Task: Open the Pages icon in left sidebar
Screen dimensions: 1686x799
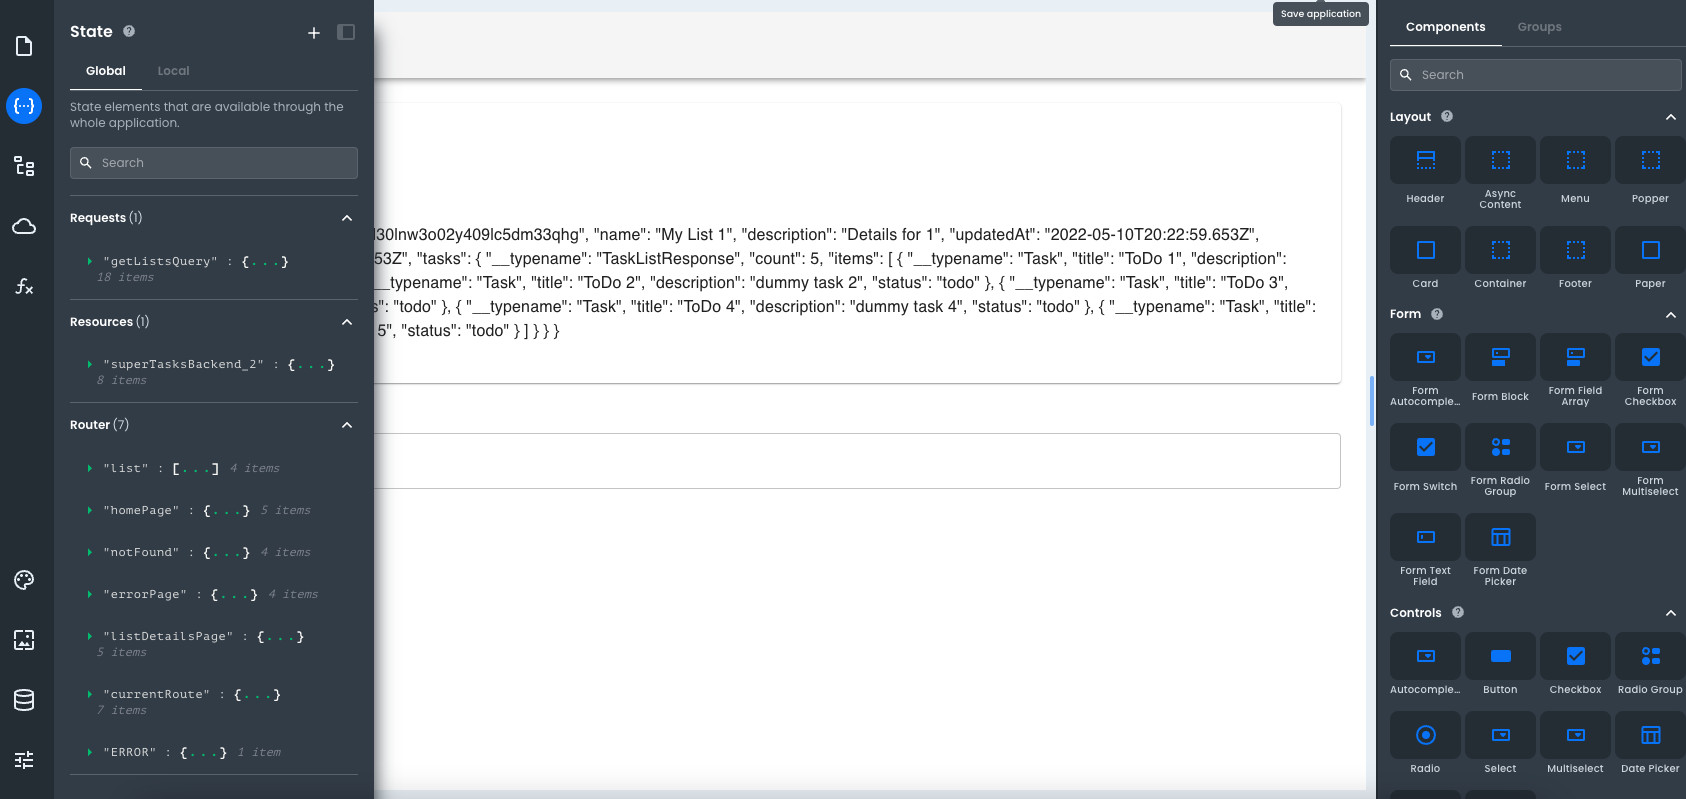Action: 24,46
